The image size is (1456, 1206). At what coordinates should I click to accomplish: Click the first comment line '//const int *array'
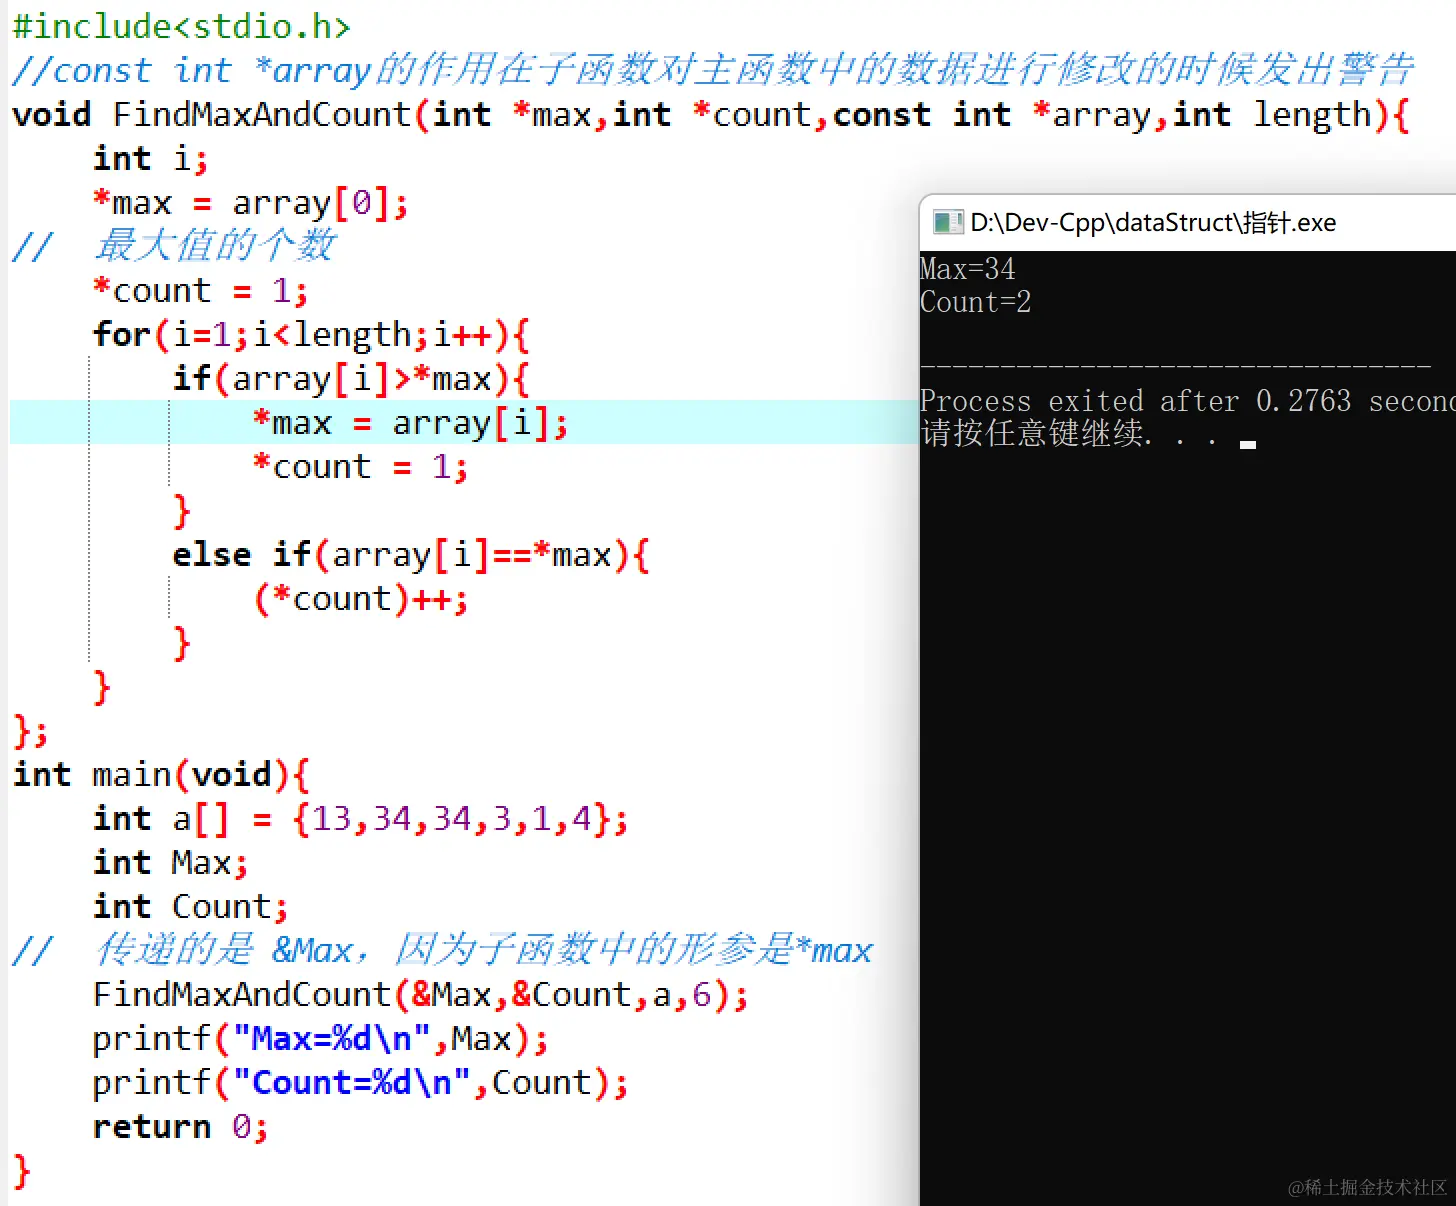pyautogui.click(x=711, y=70)
